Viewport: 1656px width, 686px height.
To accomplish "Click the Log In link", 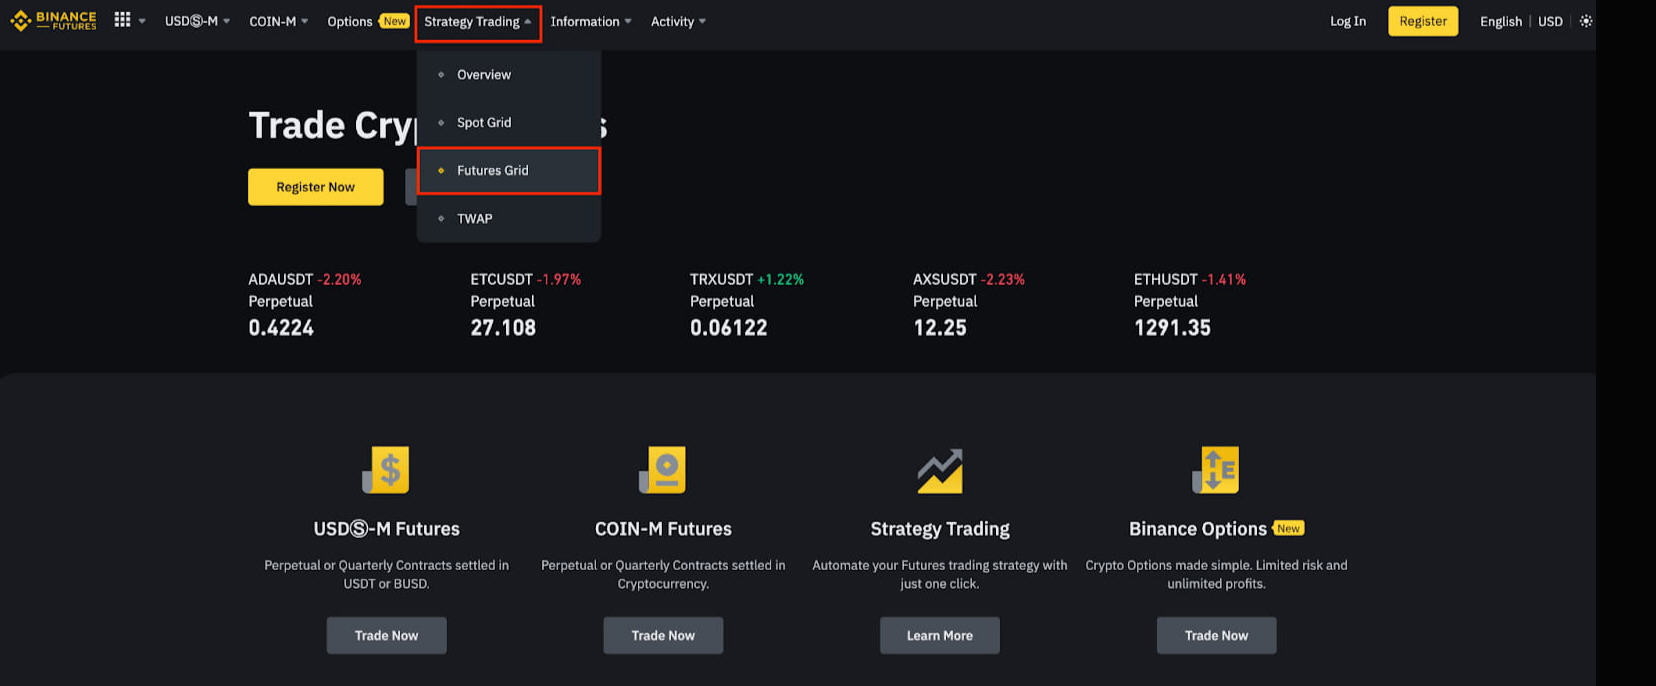I will [x=1347, y=21].
